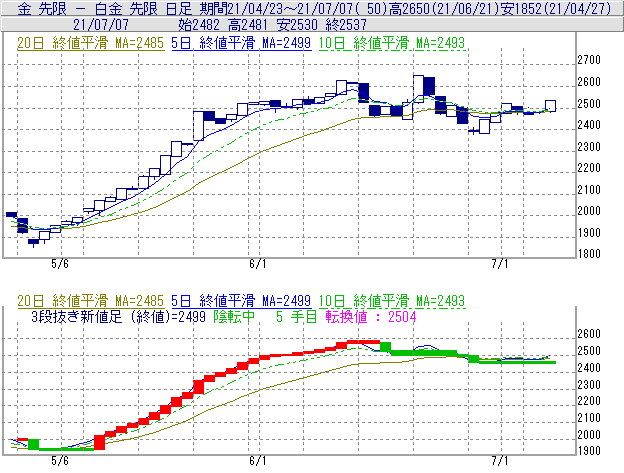Click the '7/1' date label under the upper chart
The width and height of the screenshot is (624, 473).
[499, 264]
